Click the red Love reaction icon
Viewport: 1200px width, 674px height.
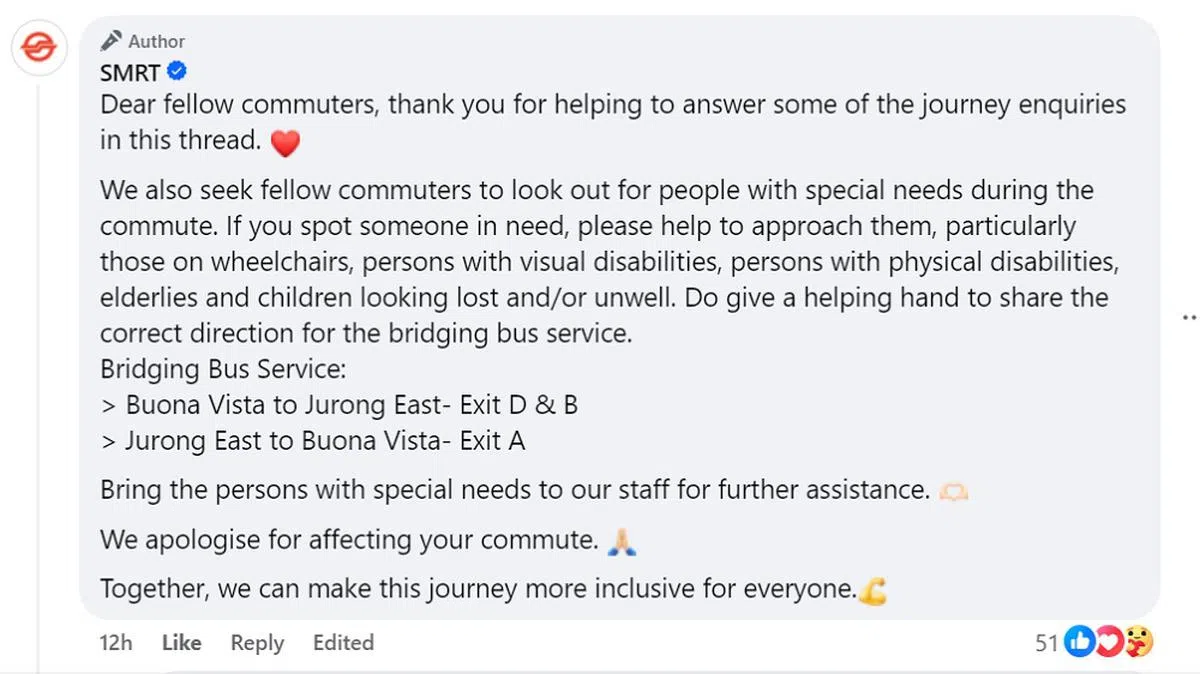1108,642
